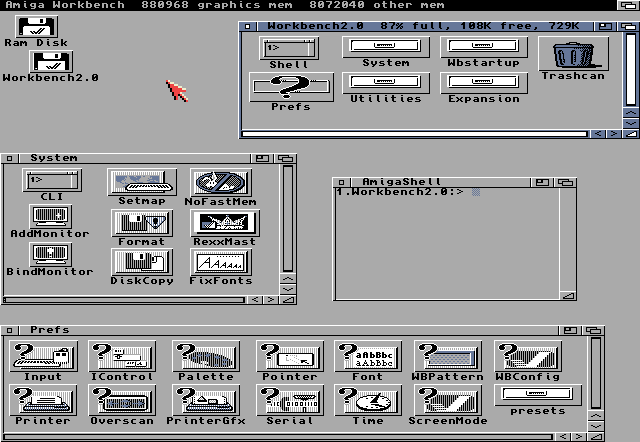
Task: Launch the DiskCopy tool
Action: pyautogui.click(x=141, y=263)
